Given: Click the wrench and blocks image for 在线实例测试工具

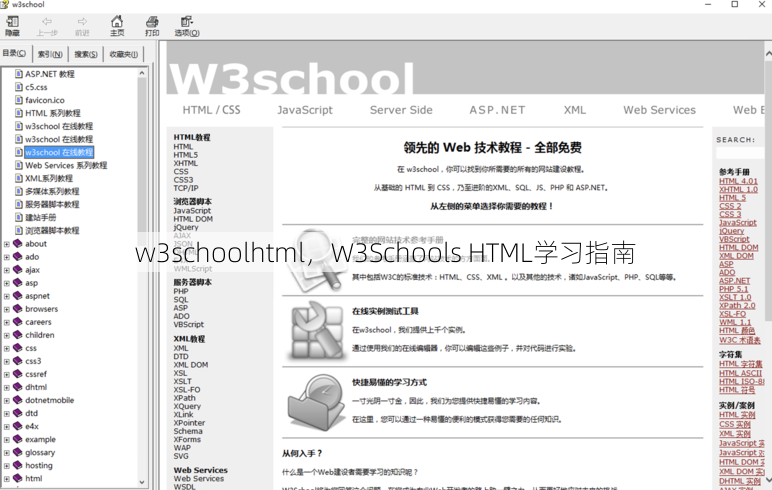Looking at the screenshot, I should click(x=315, y=330).
